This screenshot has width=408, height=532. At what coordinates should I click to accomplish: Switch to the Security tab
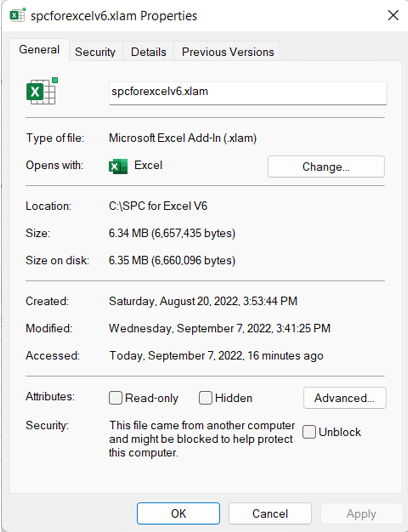pyautogui.click(x=95, y=52)
